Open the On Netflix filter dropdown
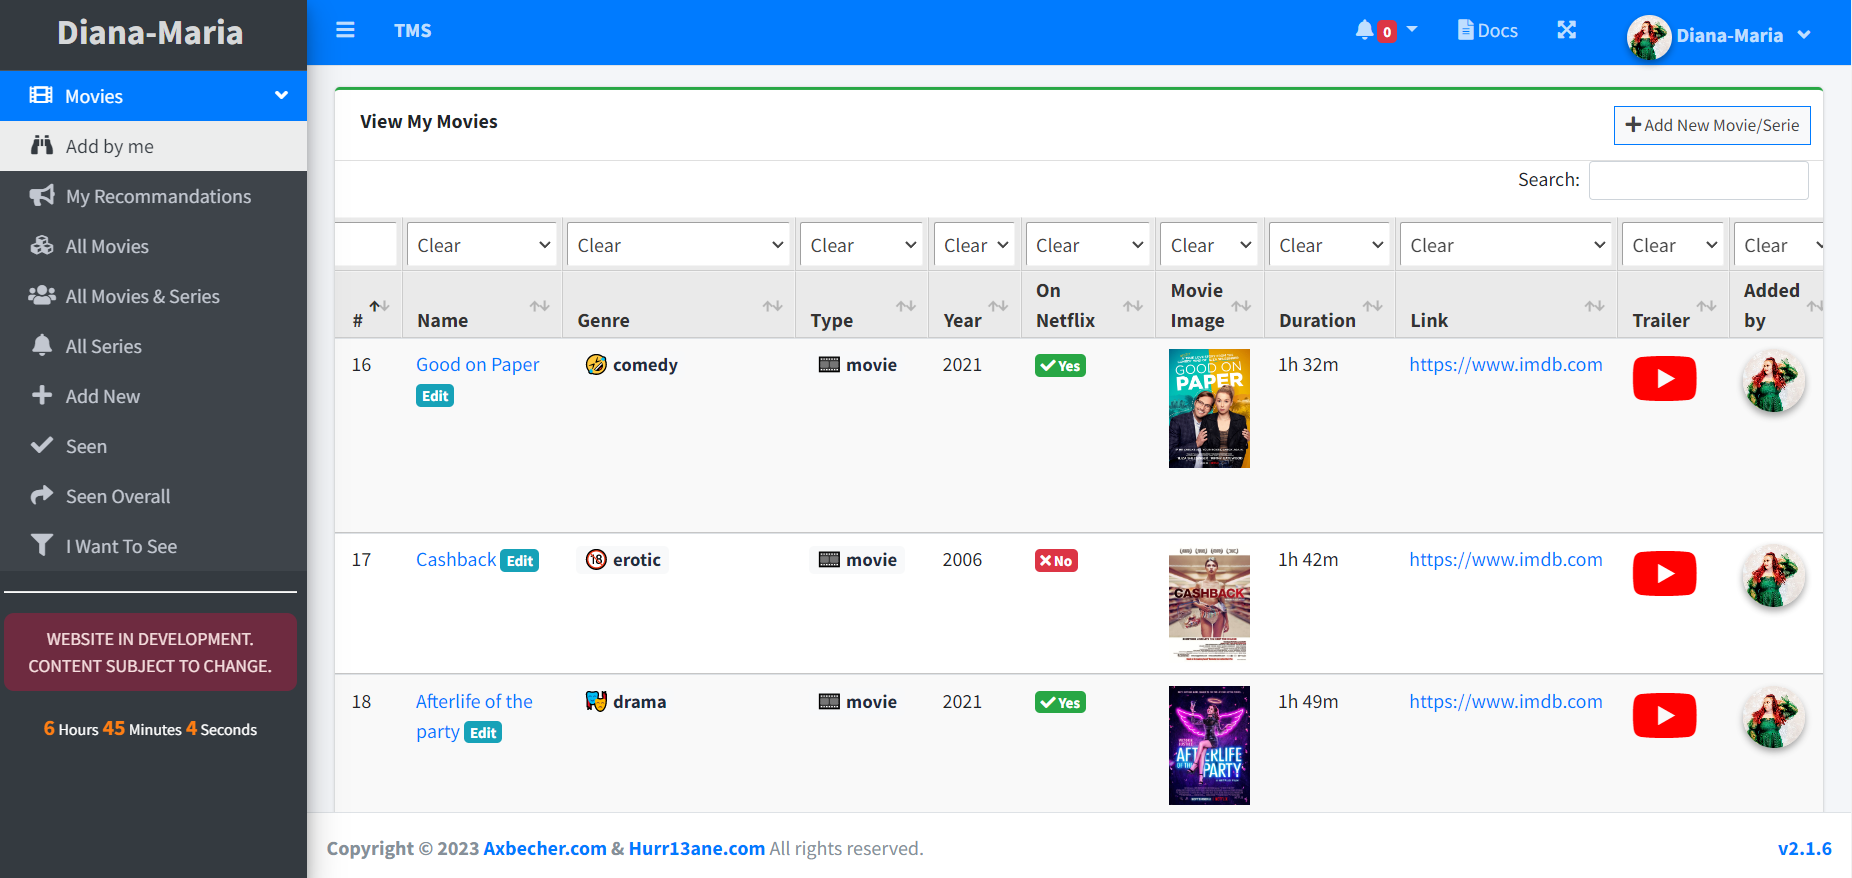The width and height of the screenshot is (1852, 878). [x=1088, y=245]
